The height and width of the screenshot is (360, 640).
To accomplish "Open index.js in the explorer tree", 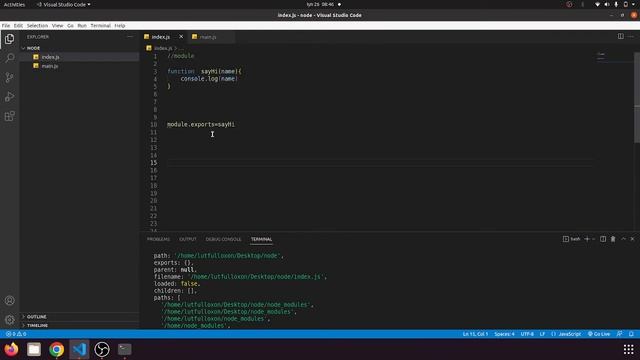I will click(x=80, y=57).
